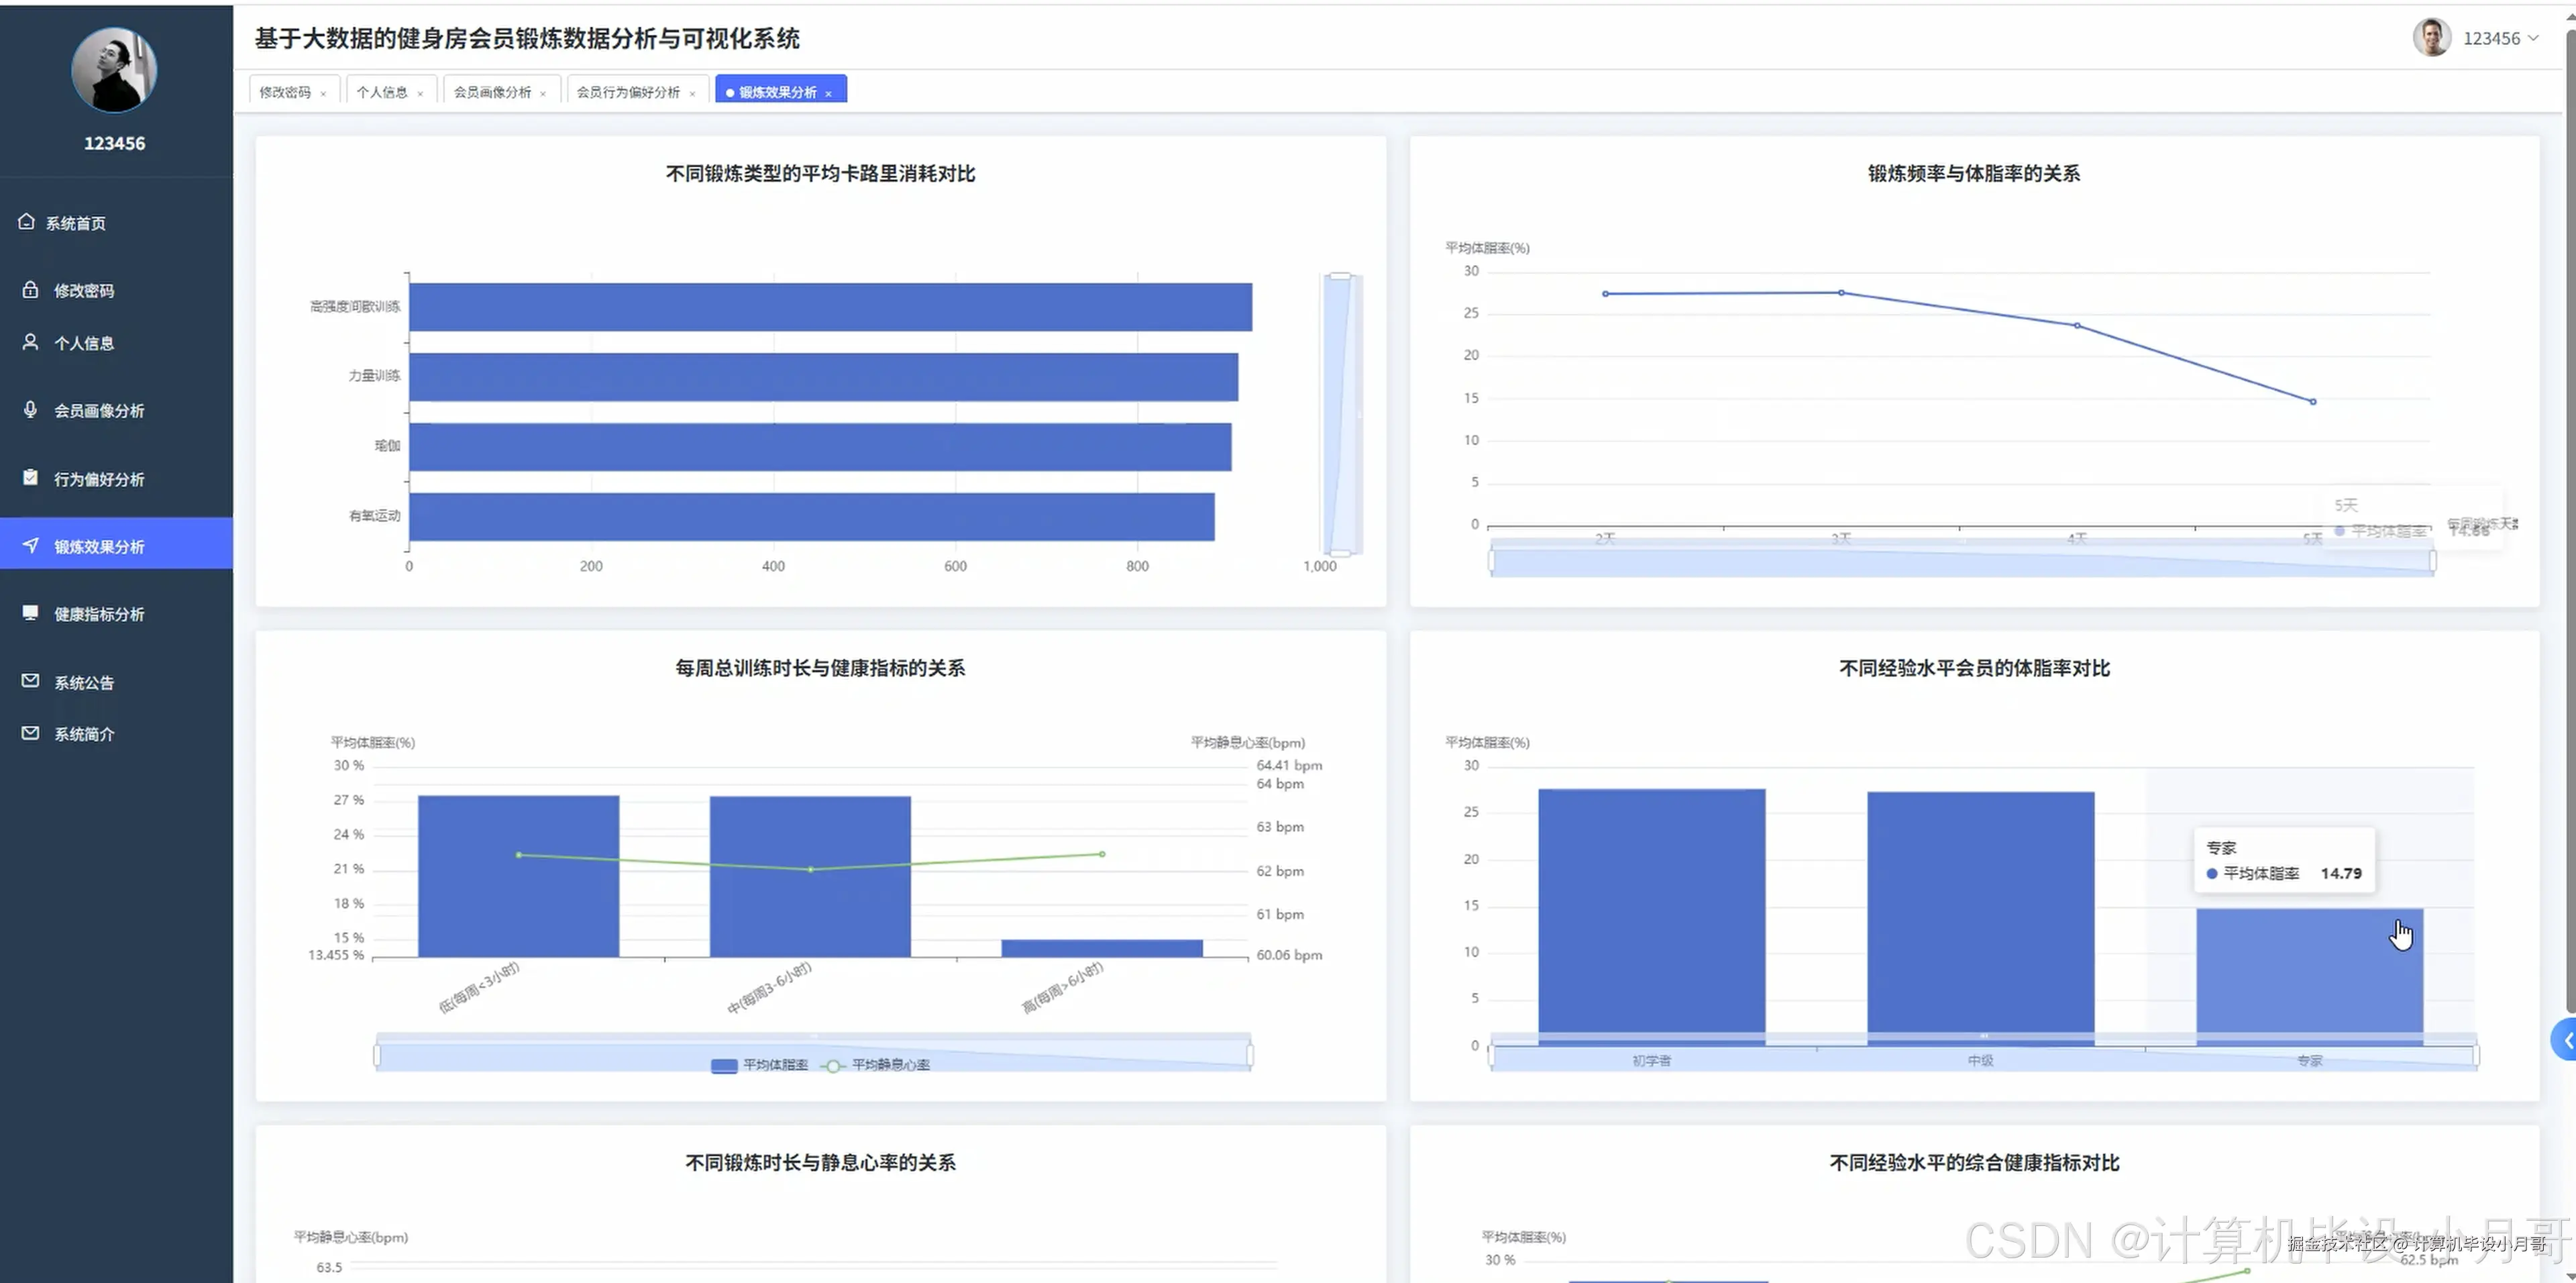Click the 瑜伽 bar
Screen dimensions: 2576x1283
click(820, 446)
